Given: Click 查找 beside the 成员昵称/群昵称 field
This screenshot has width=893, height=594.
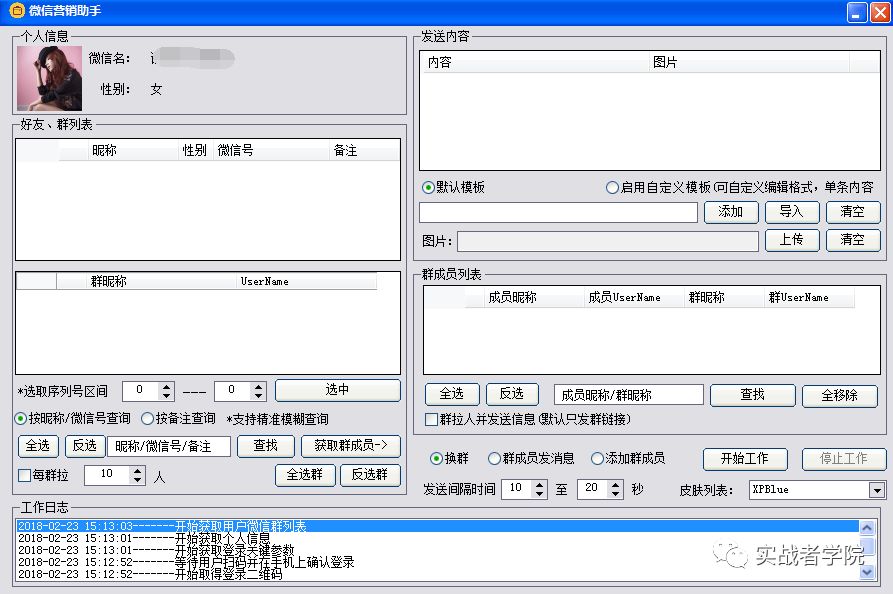Looking at the screenshot, I should point(752,395).
